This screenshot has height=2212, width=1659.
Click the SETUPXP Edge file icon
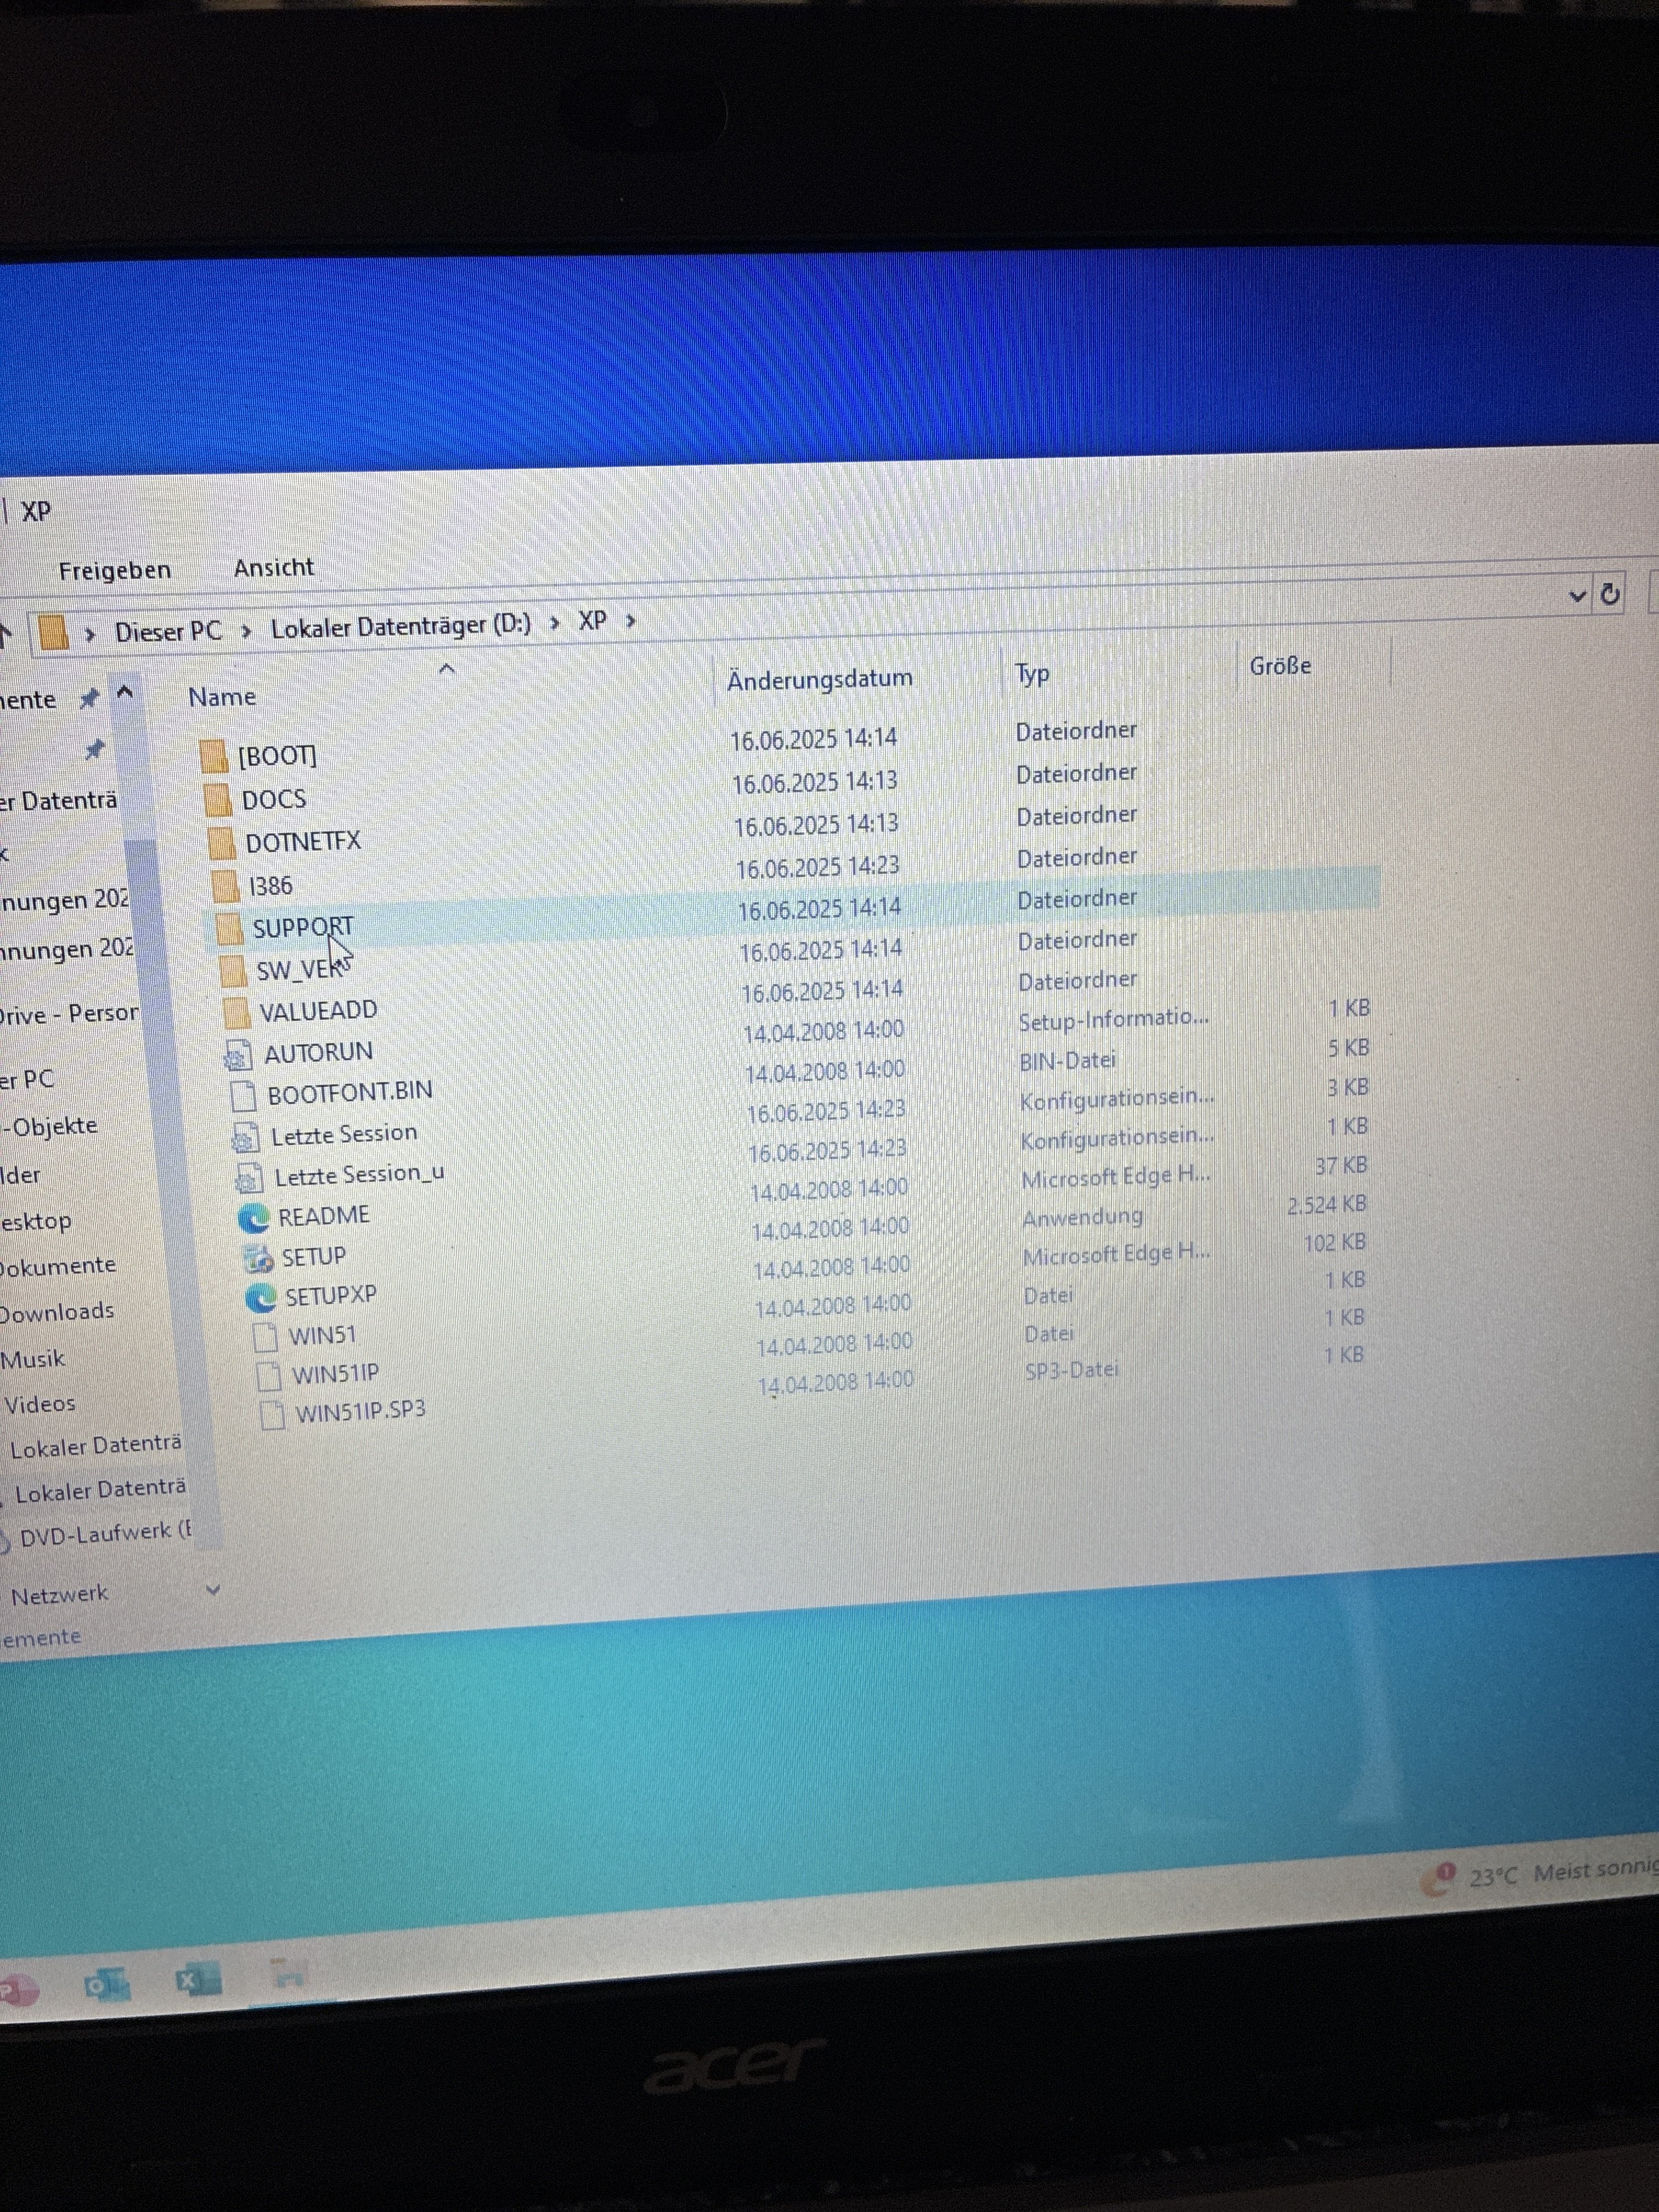click(x=261, y=1298)
